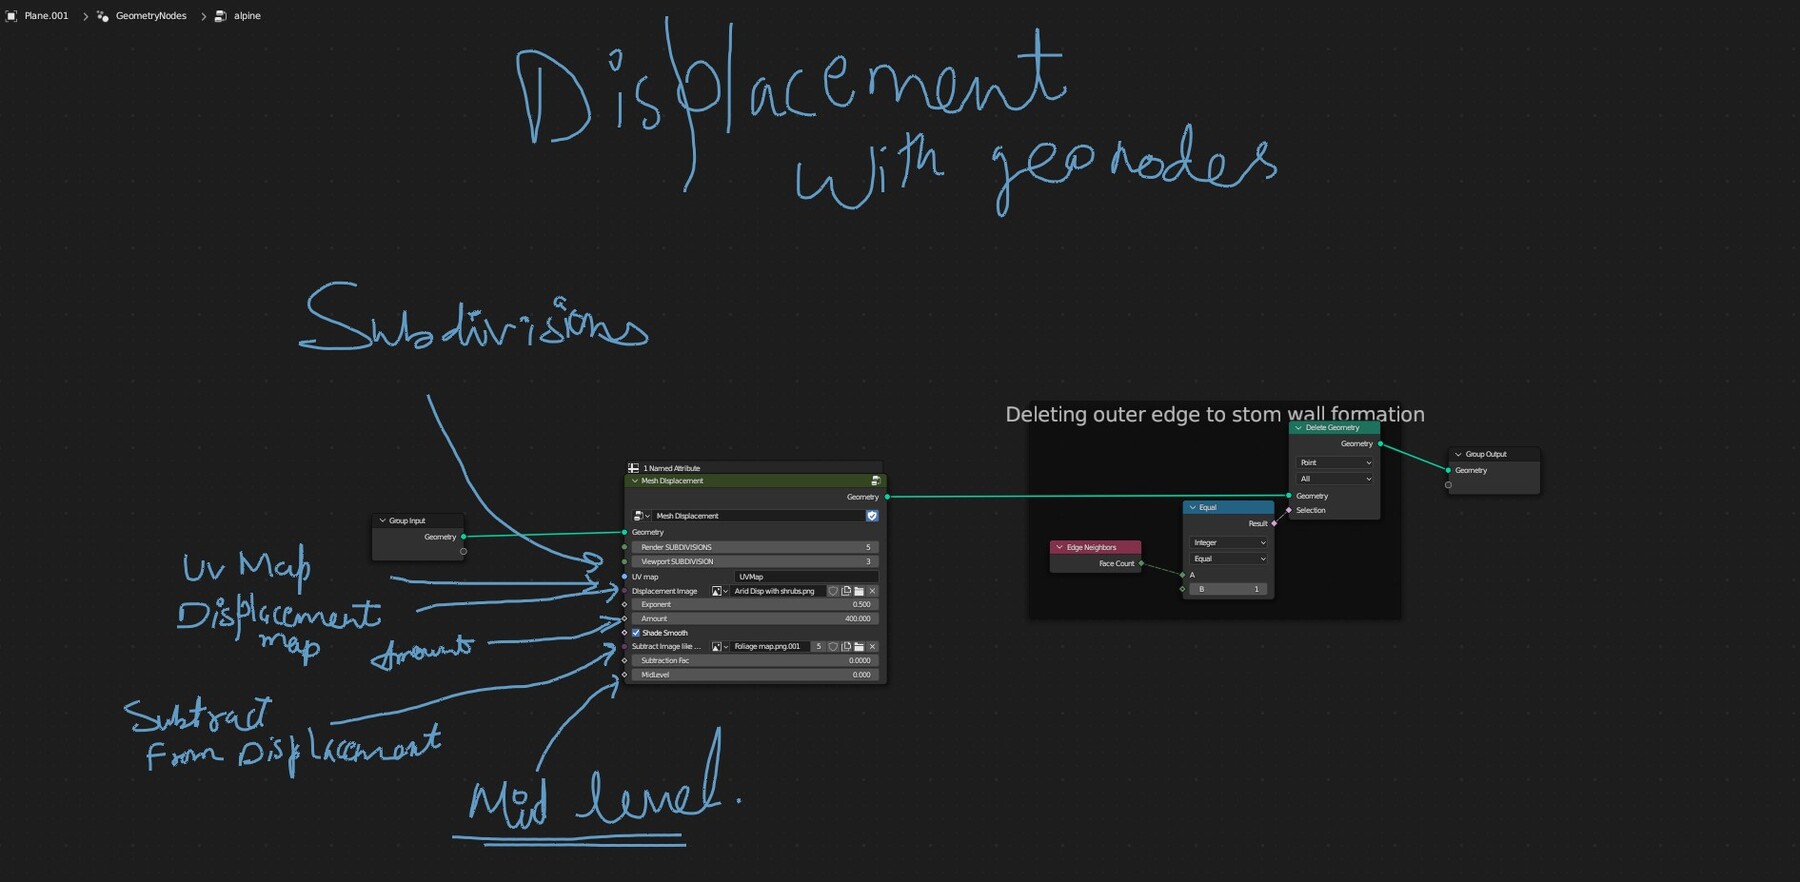Click the spreadsheet icon beside 1 Named Attribute
The image size is (1800, 882).
633,468
